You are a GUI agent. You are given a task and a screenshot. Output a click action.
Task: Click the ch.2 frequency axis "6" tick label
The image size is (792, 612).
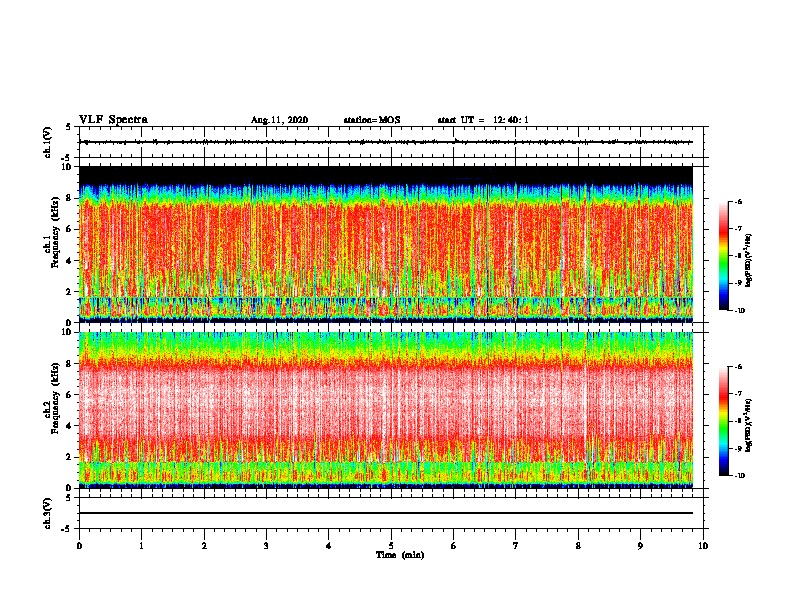click(x=69, y=395)
